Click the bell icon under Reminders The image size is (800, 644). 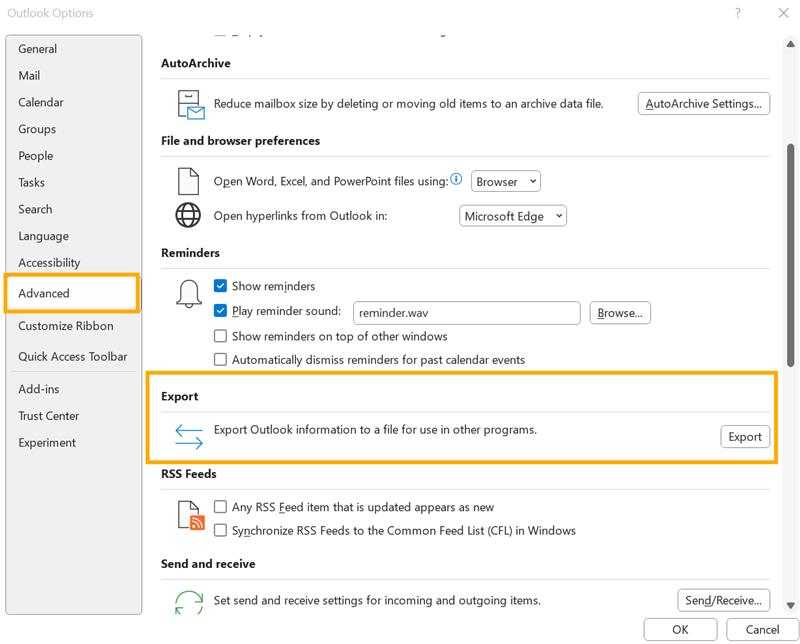(x=189, y=294)
